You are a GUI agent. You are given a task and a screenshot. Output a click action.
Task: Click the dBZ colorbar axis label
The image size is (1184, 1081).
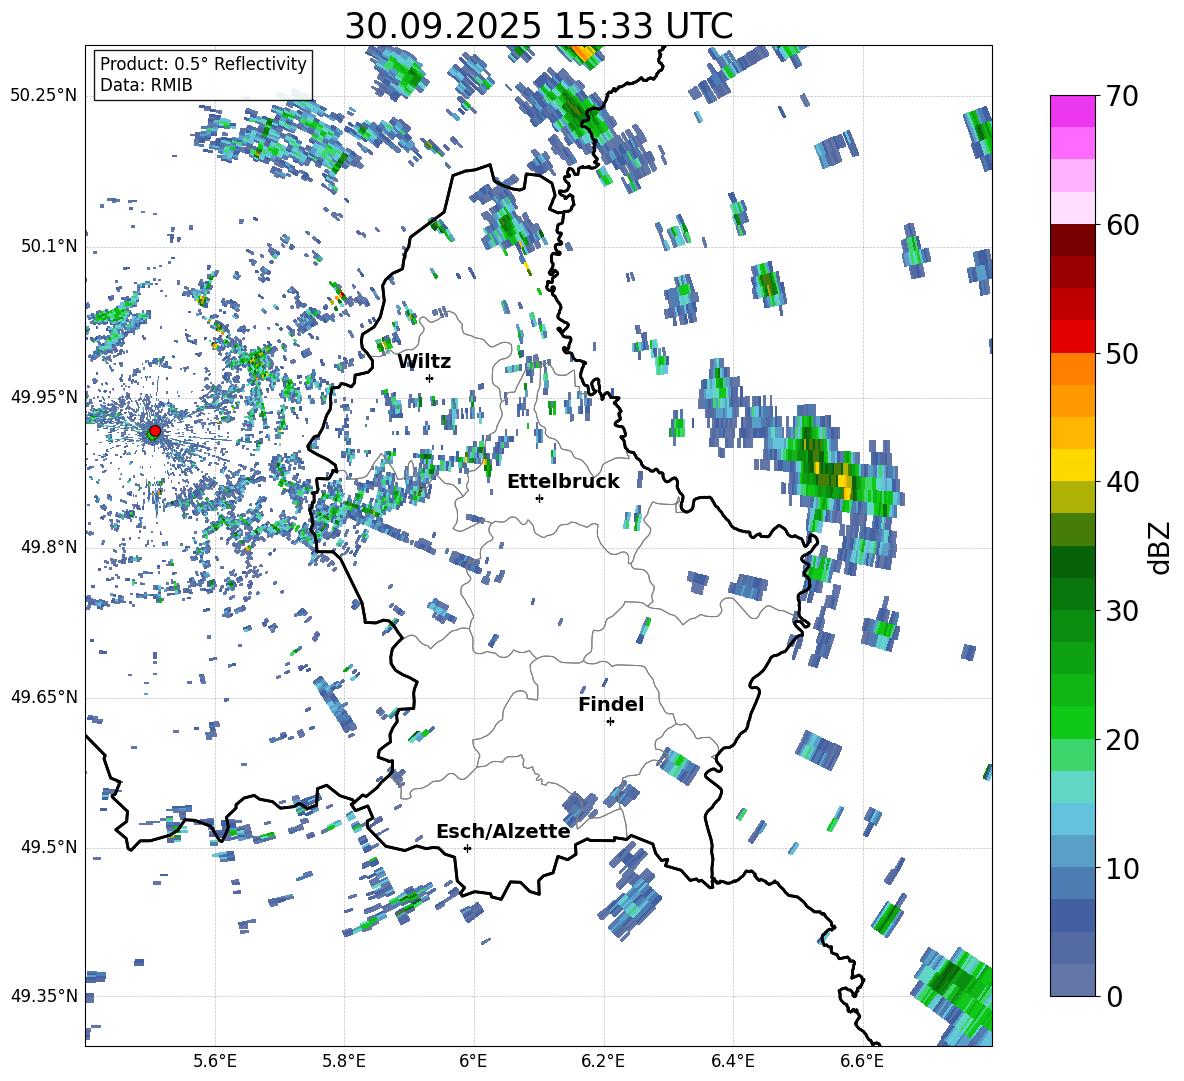pyautogui.click(x=1161, y=547)
